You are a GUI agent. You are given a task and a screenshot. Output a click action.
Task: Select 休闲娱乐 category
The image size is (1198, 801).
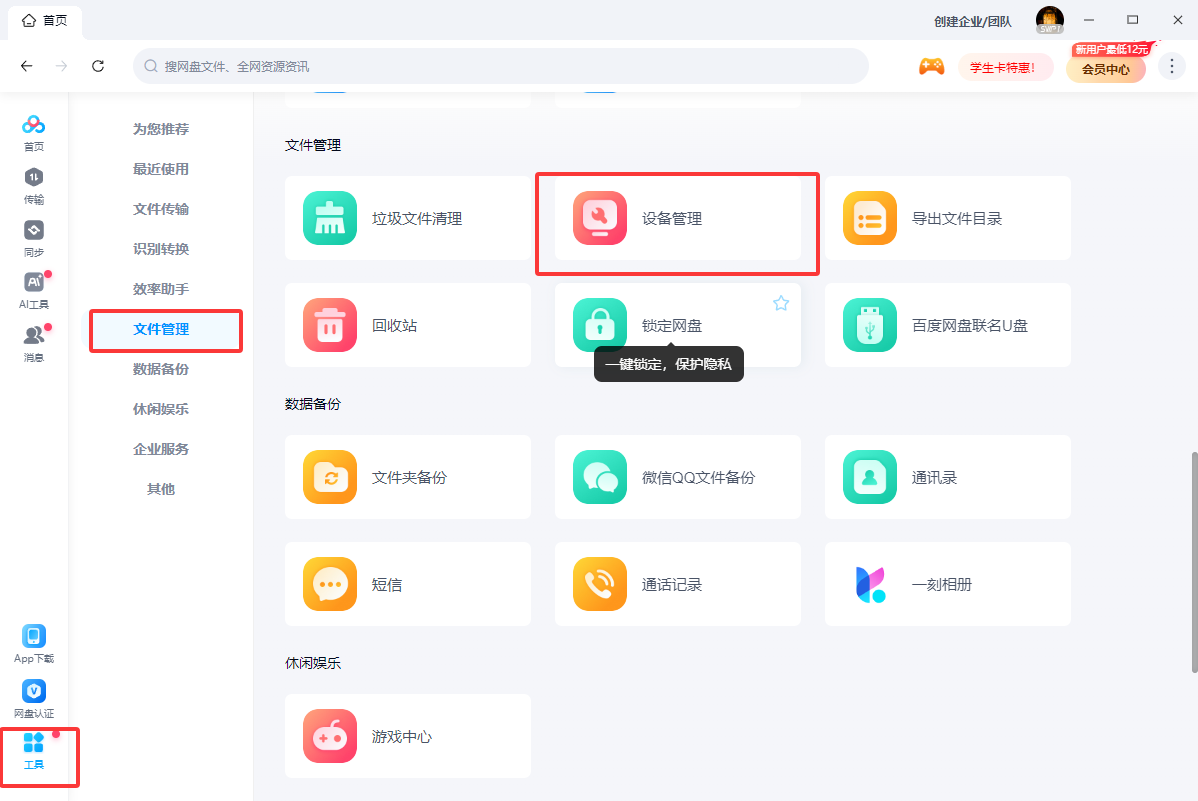tap(160, 409)
